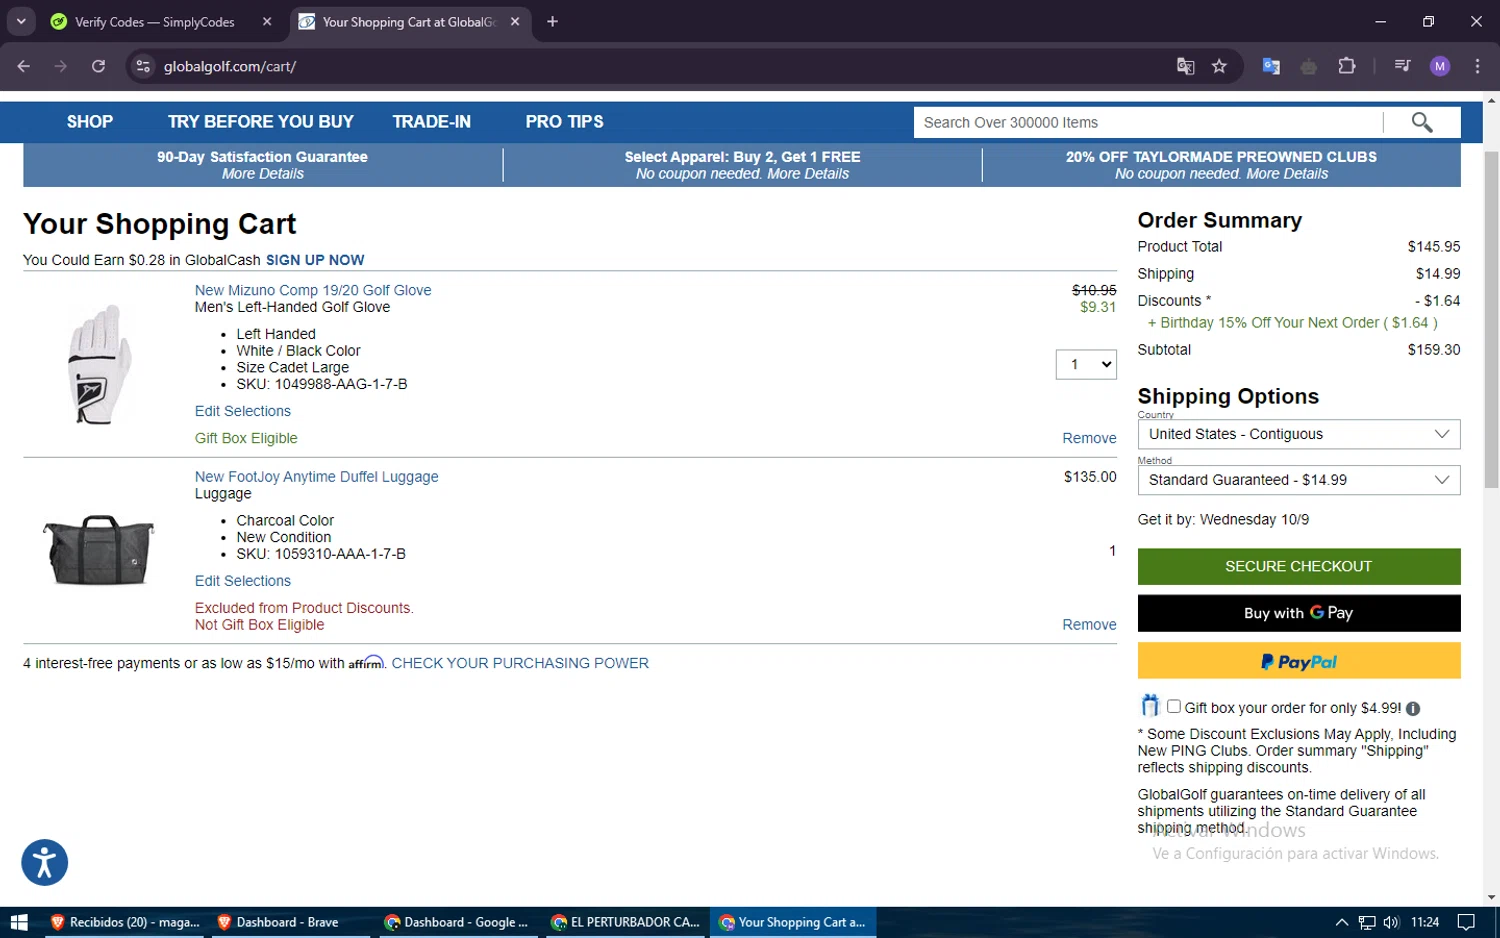Close the Verify Codes tab
The image size is (1500, 938).
click(267, 21)
